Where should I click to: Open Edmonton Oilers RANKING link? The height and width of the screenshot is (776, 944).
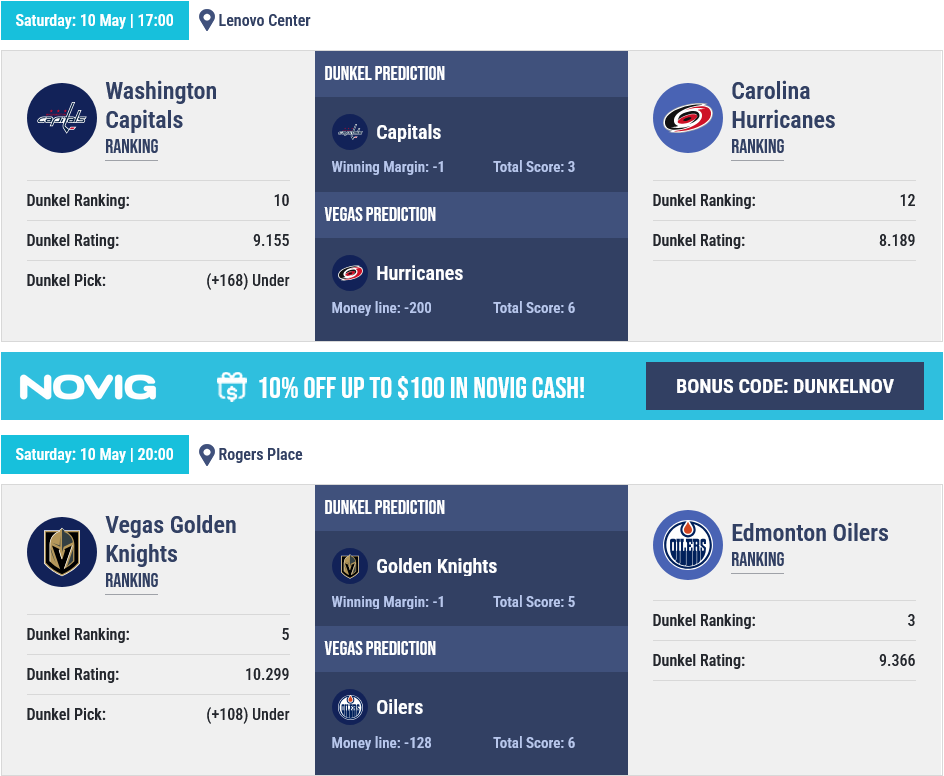tap(757, 559)
